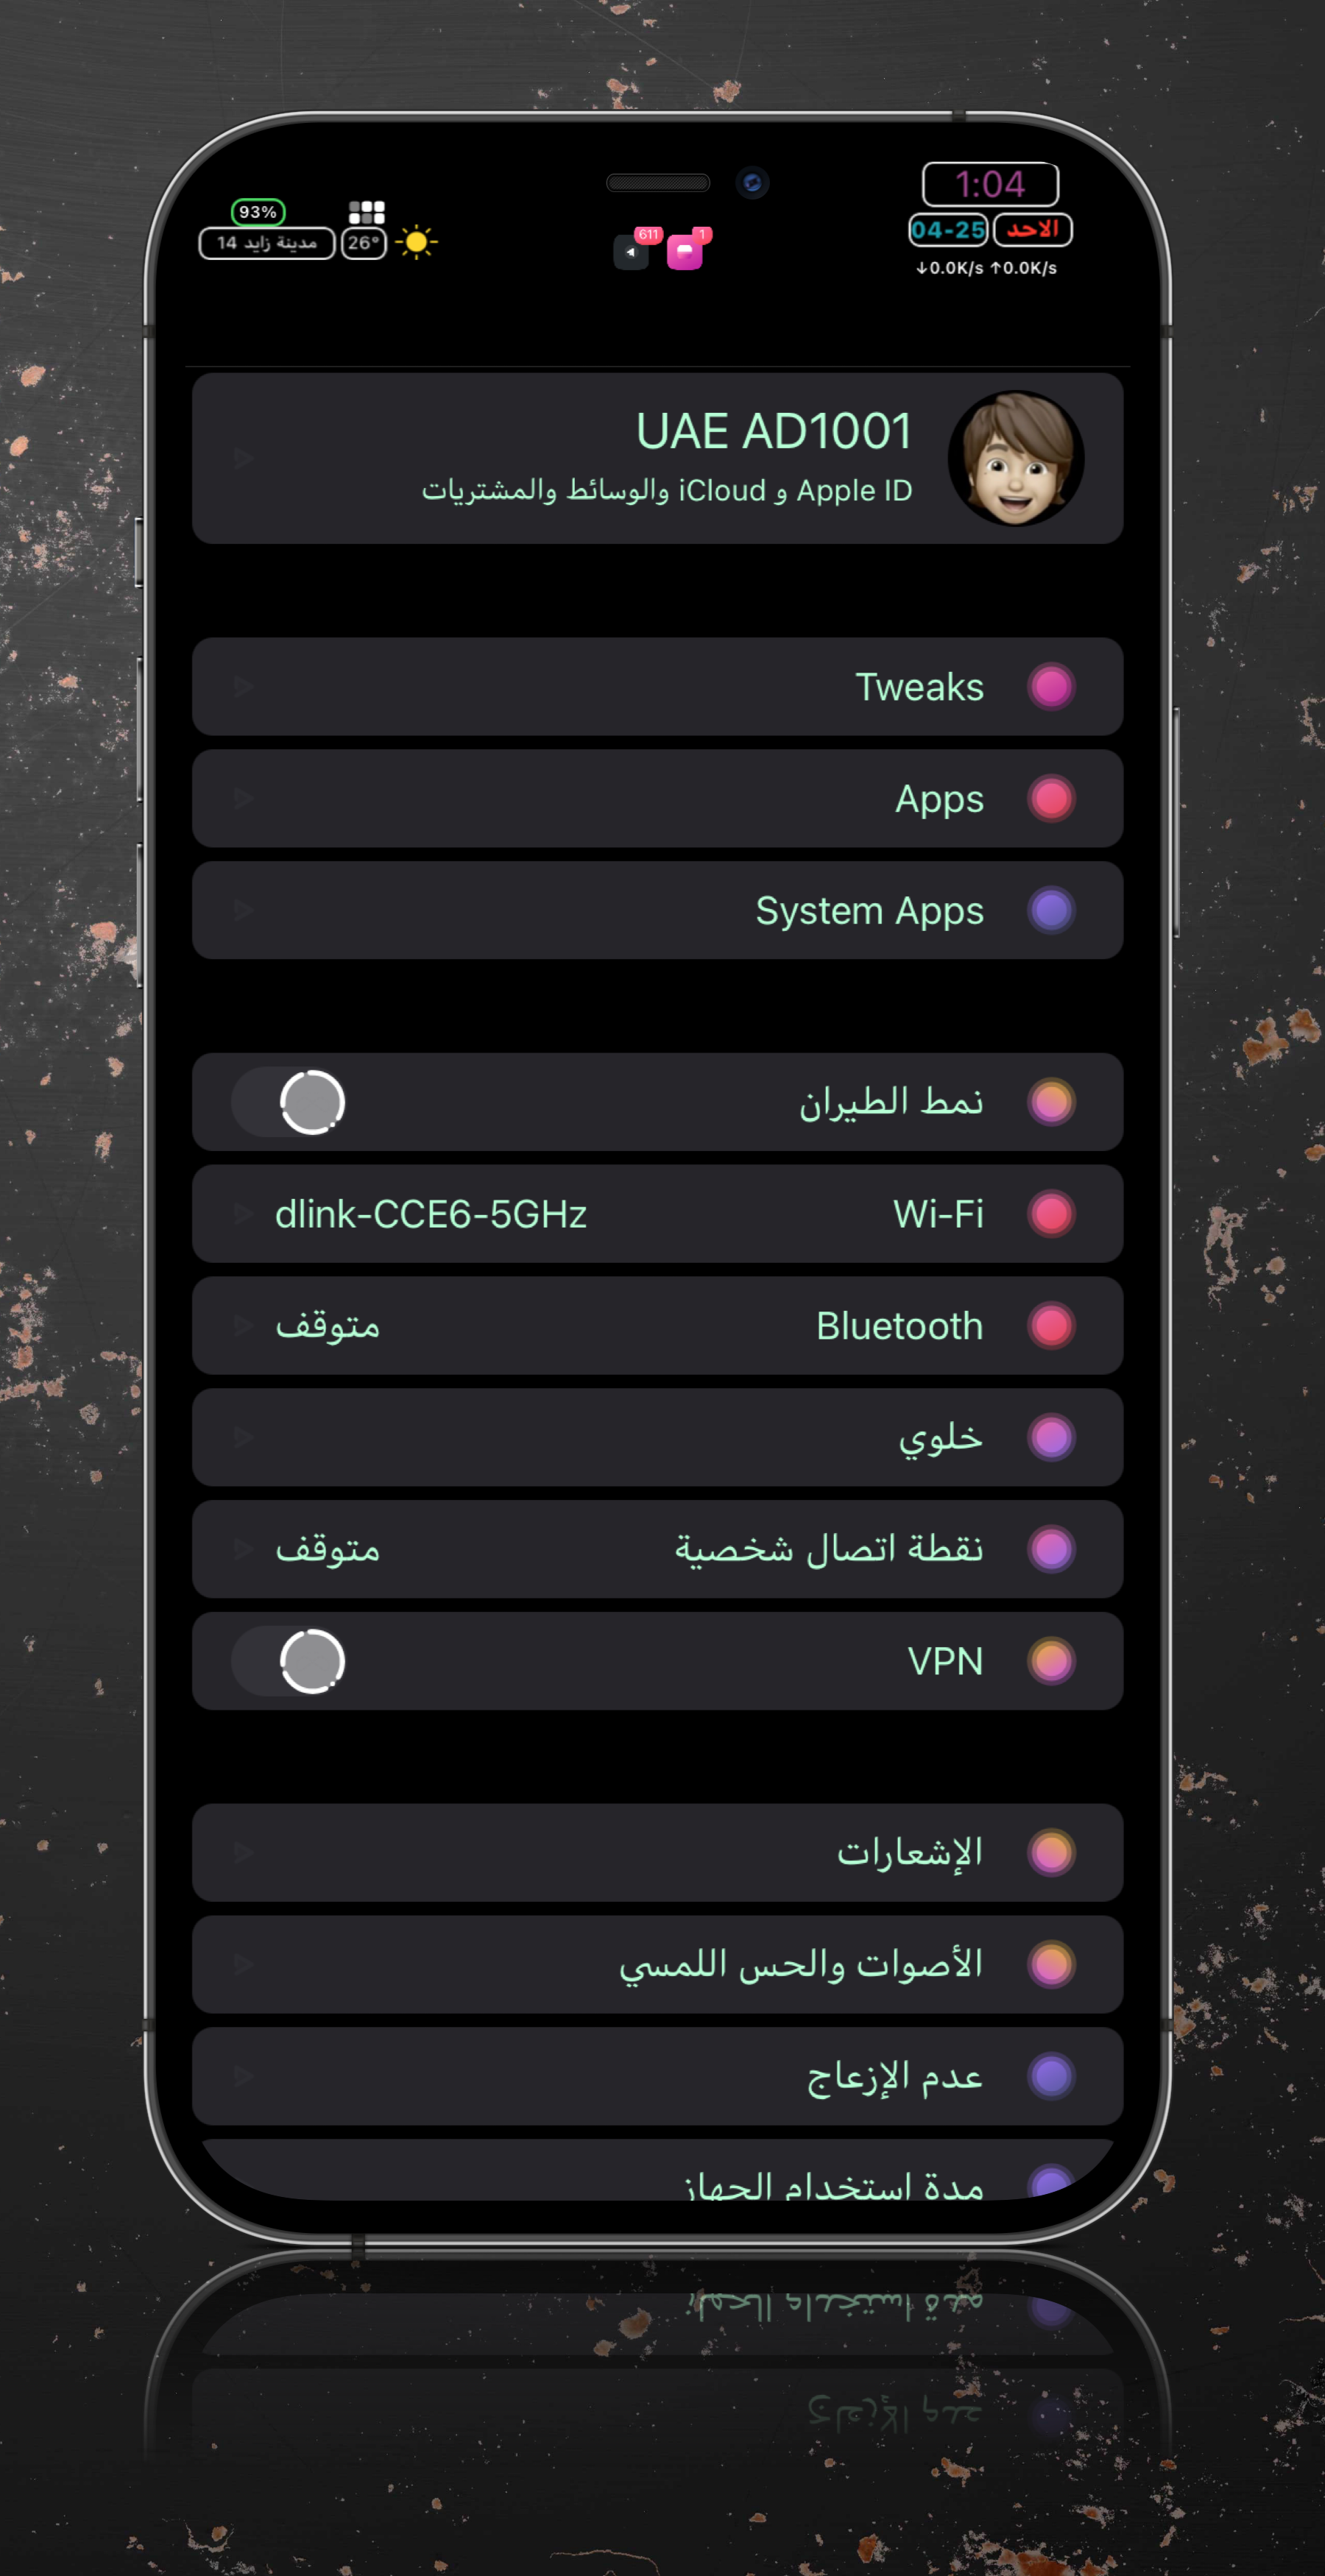Tap the 93% battery indicator
The height and width of the screenshot is (2576, 1325).
[258, 212]
